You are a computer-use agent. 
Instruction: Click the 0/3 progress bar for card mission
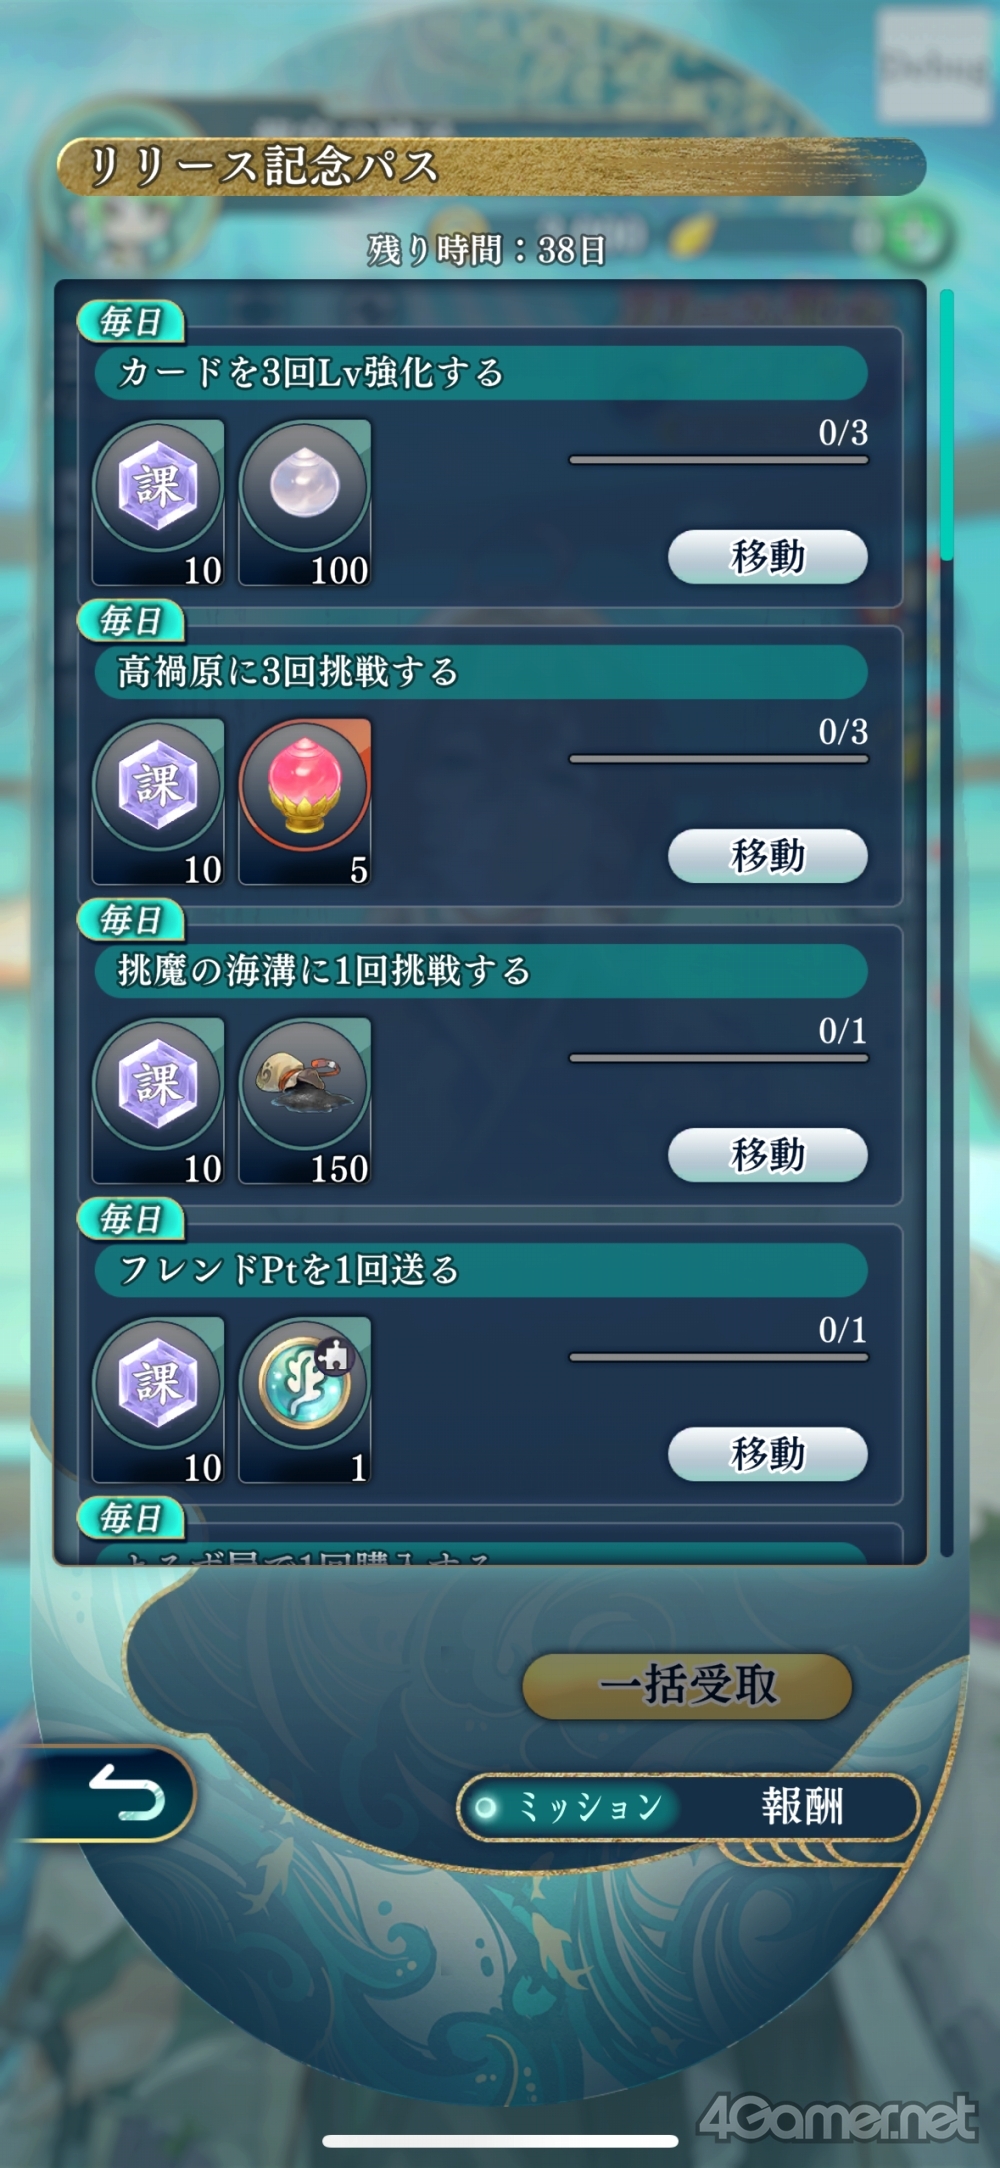(719, 460)
